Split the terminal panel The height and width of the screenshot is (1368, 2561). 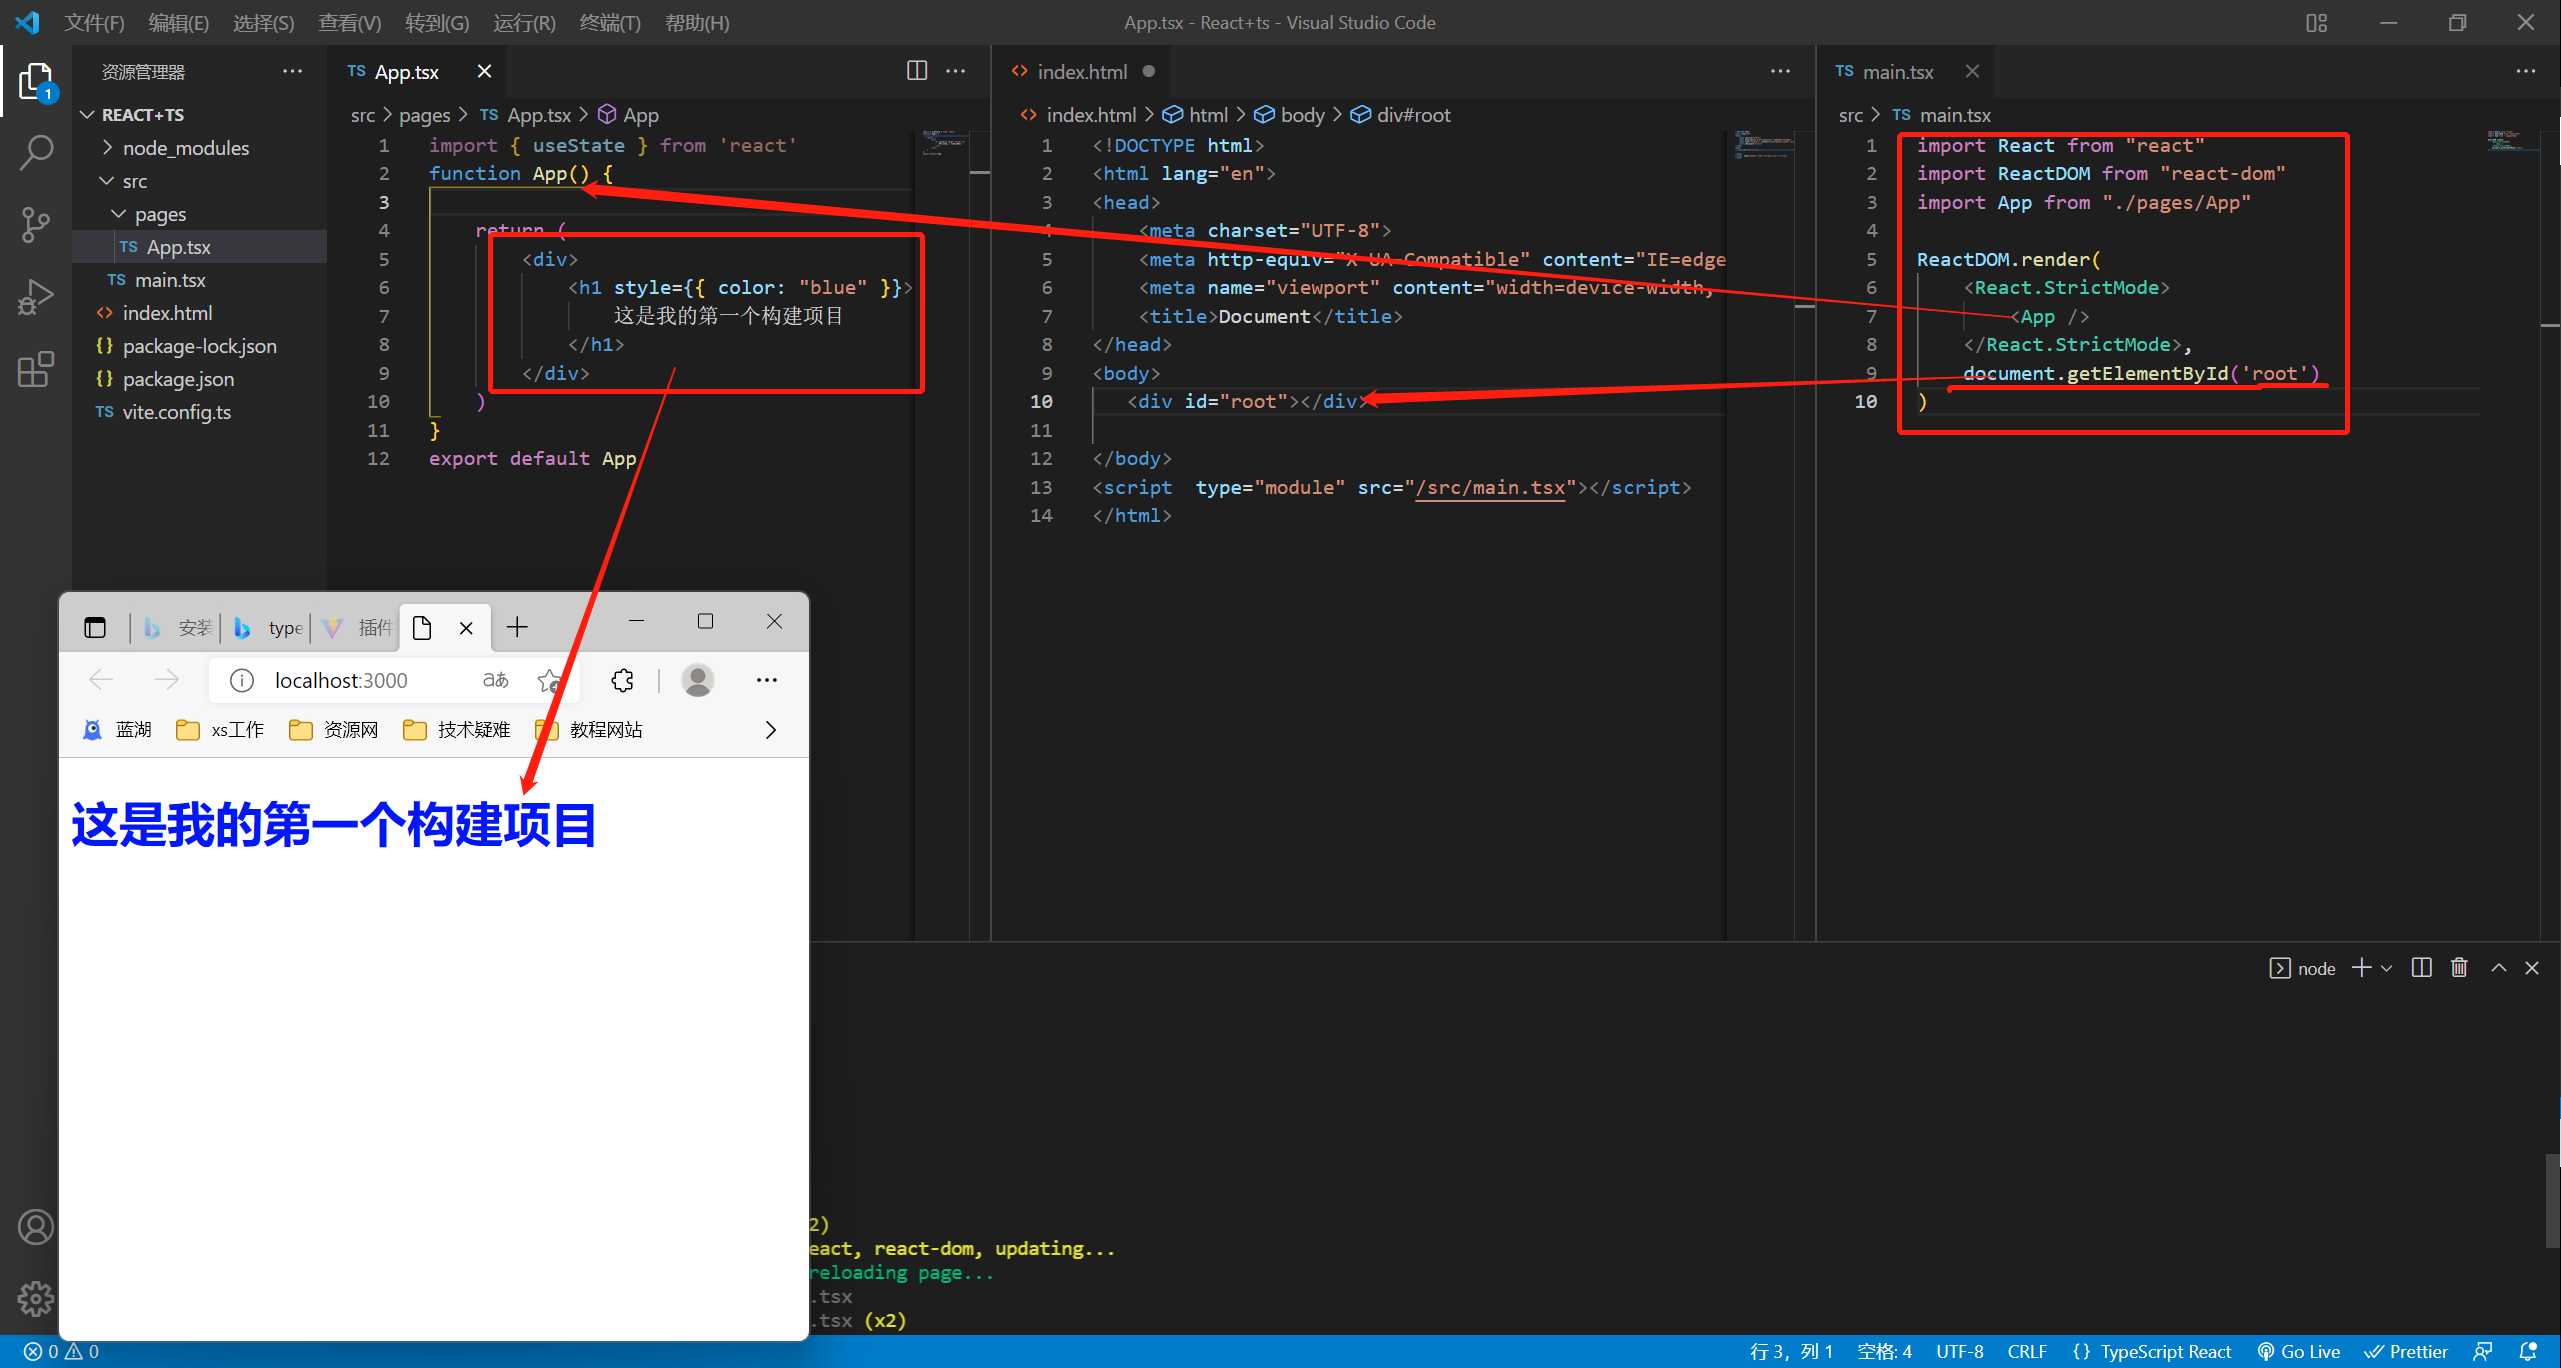2421,967
